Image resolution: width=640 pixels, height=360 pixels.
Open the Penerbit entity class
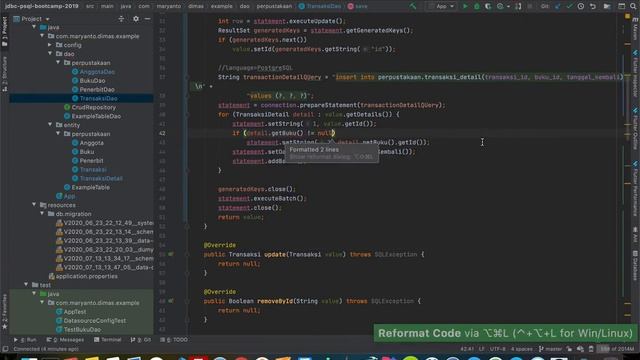click(88, 161)
